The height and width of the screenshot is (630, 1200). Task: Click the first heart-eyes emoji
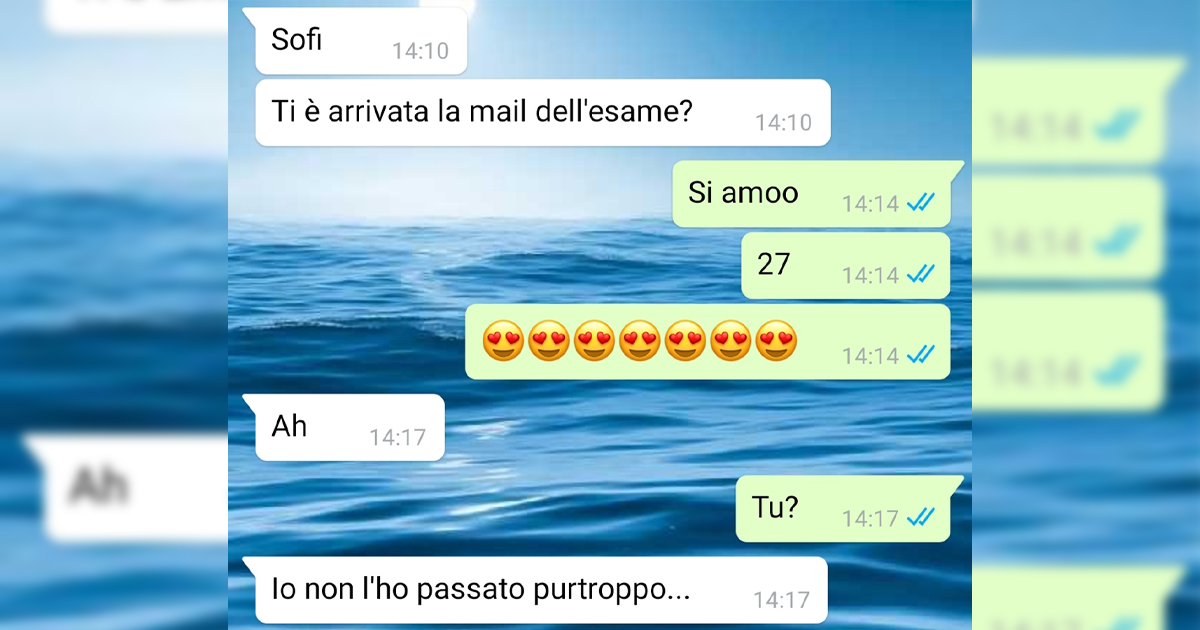click(x=502, y=344)
